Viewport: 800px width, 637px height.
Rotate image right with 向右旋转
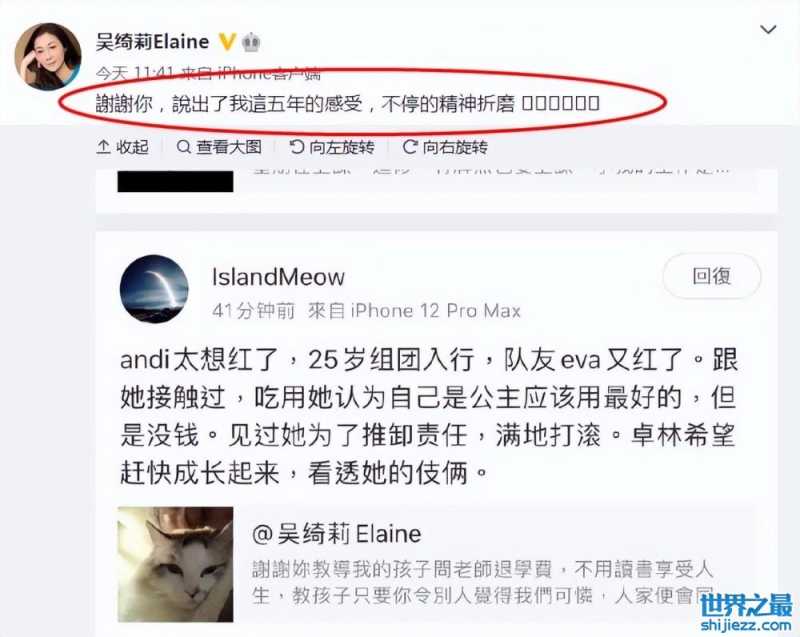pos(445,147)
